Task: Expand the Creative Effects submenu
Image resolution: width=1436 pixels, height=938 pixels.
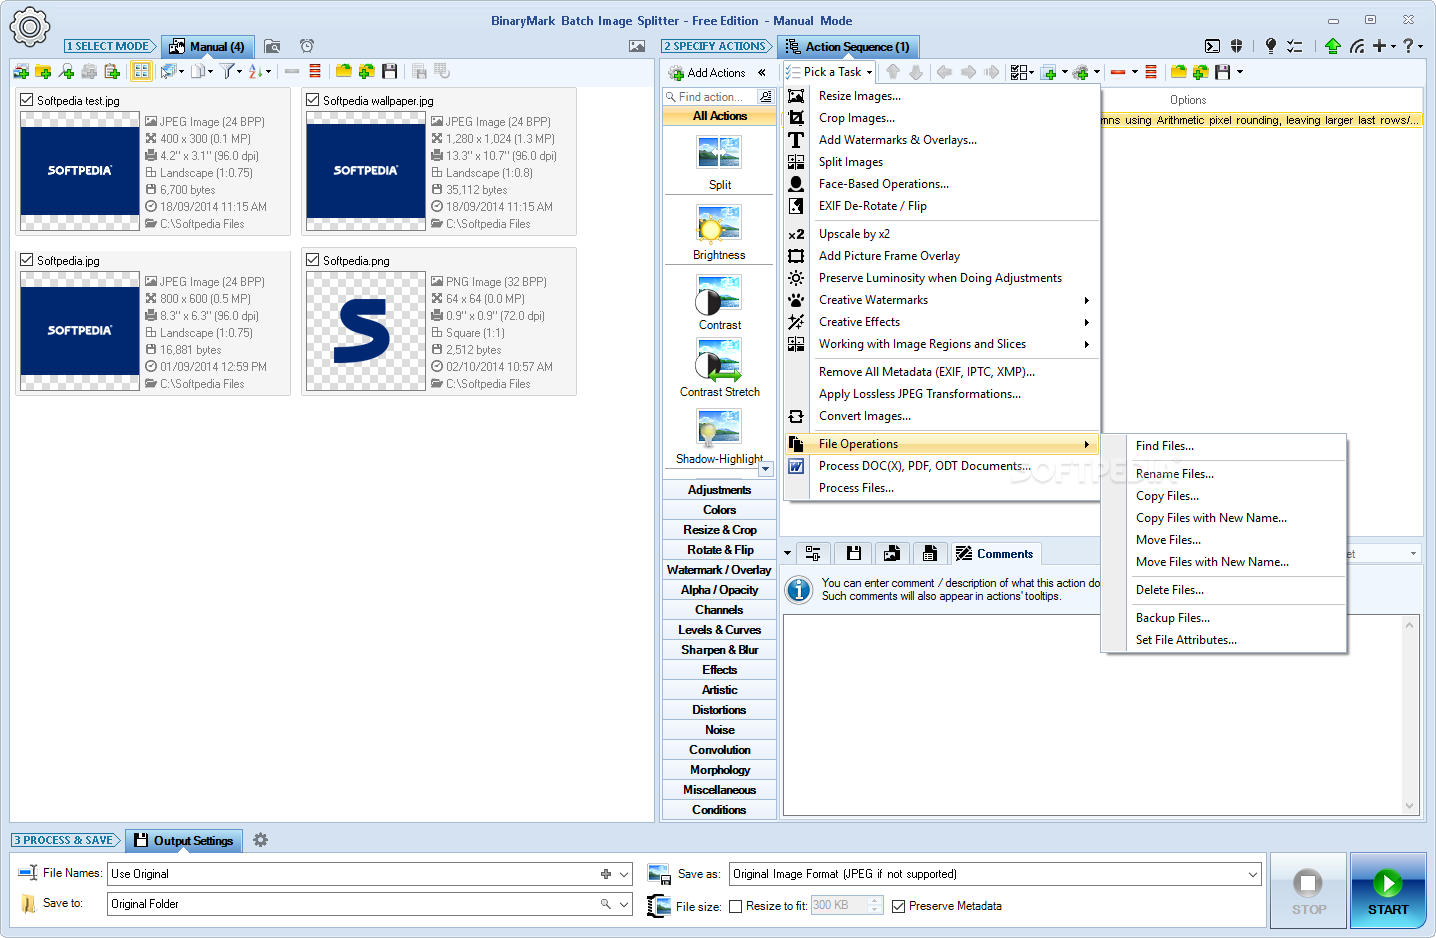Action: [943, 322]
